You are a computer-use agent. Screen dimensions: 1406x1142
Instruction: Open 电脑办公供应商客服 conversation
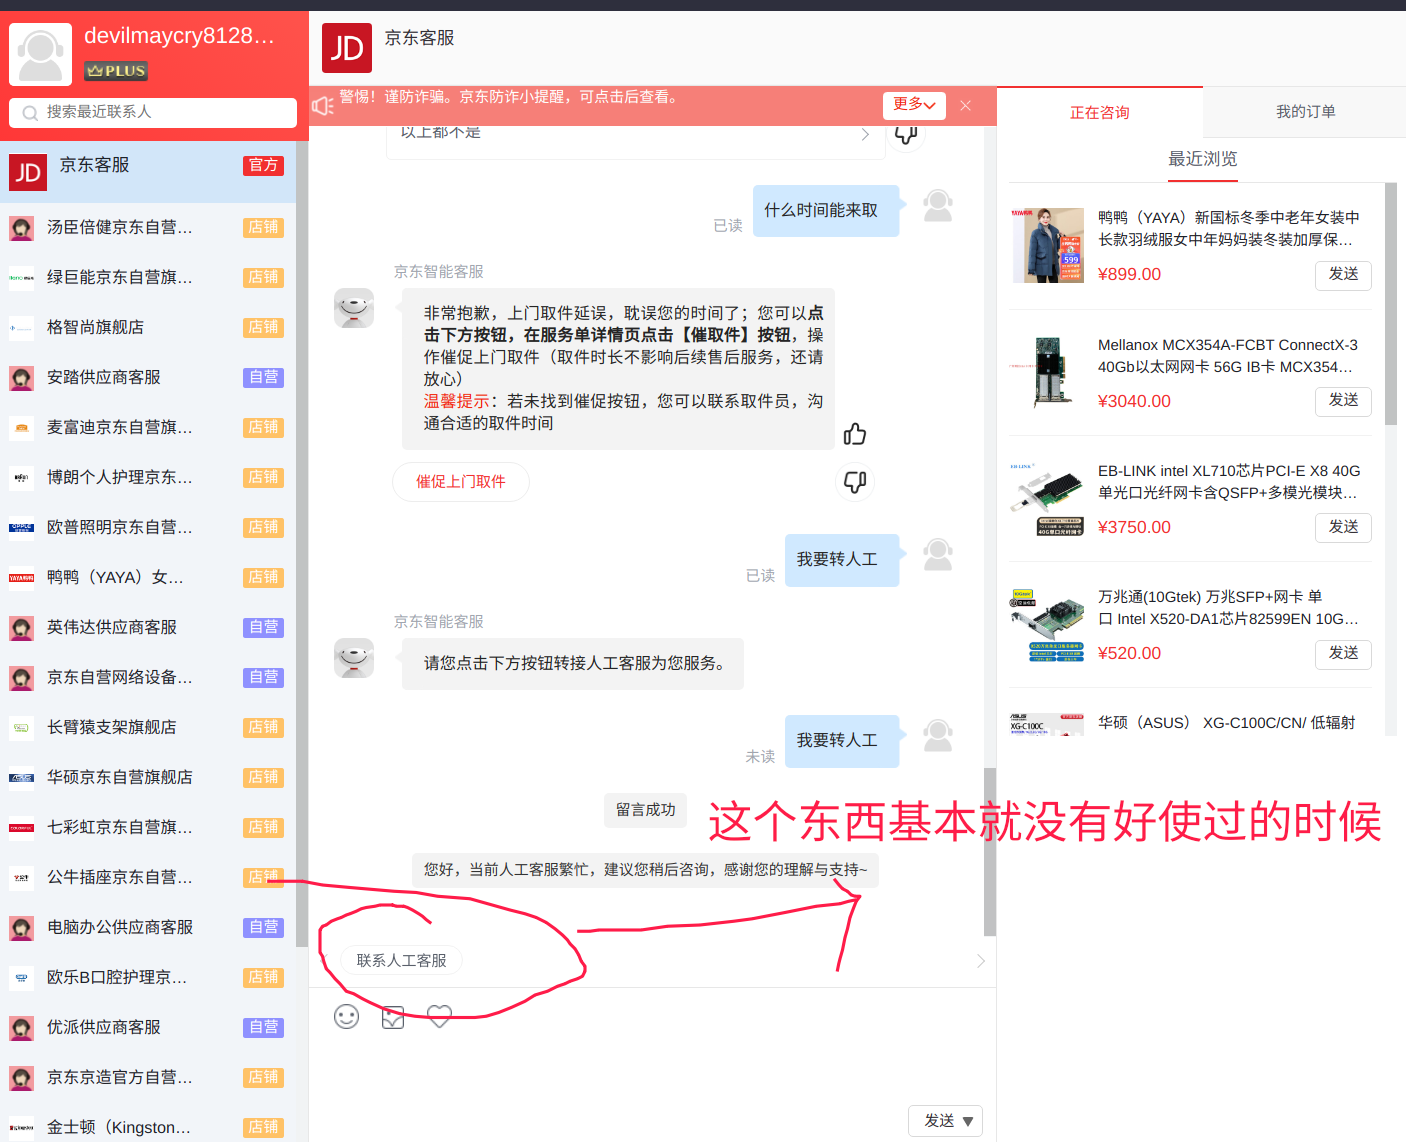tap(148, 928)
